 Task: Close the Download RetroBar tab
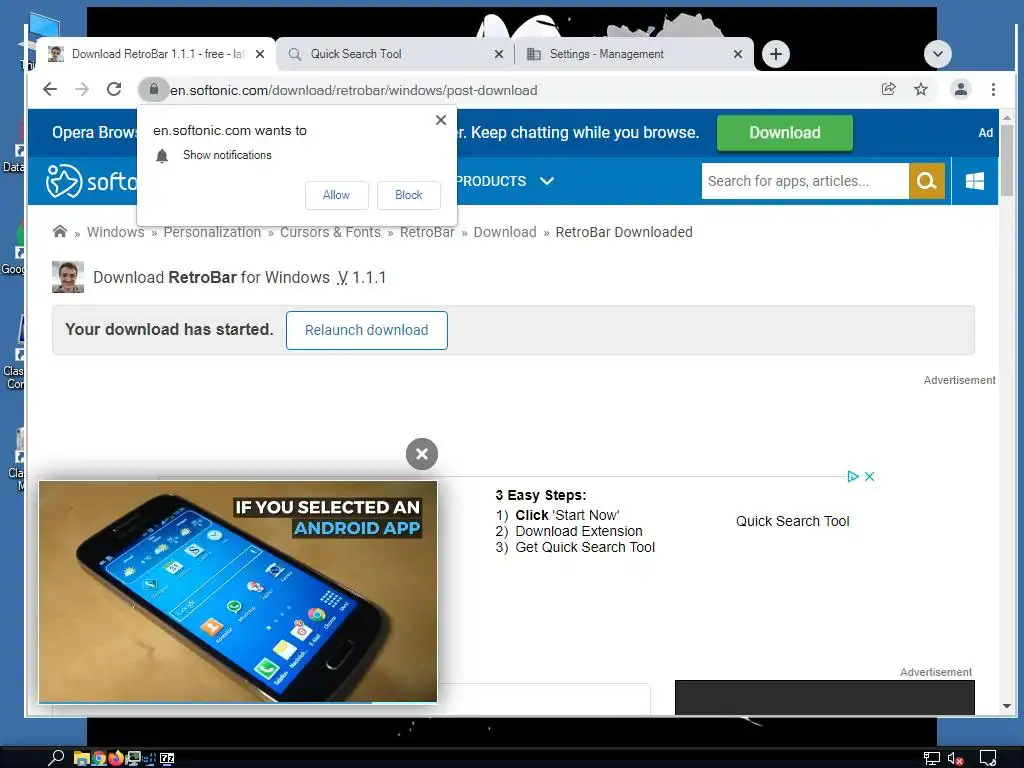click(x=260, y=54)
